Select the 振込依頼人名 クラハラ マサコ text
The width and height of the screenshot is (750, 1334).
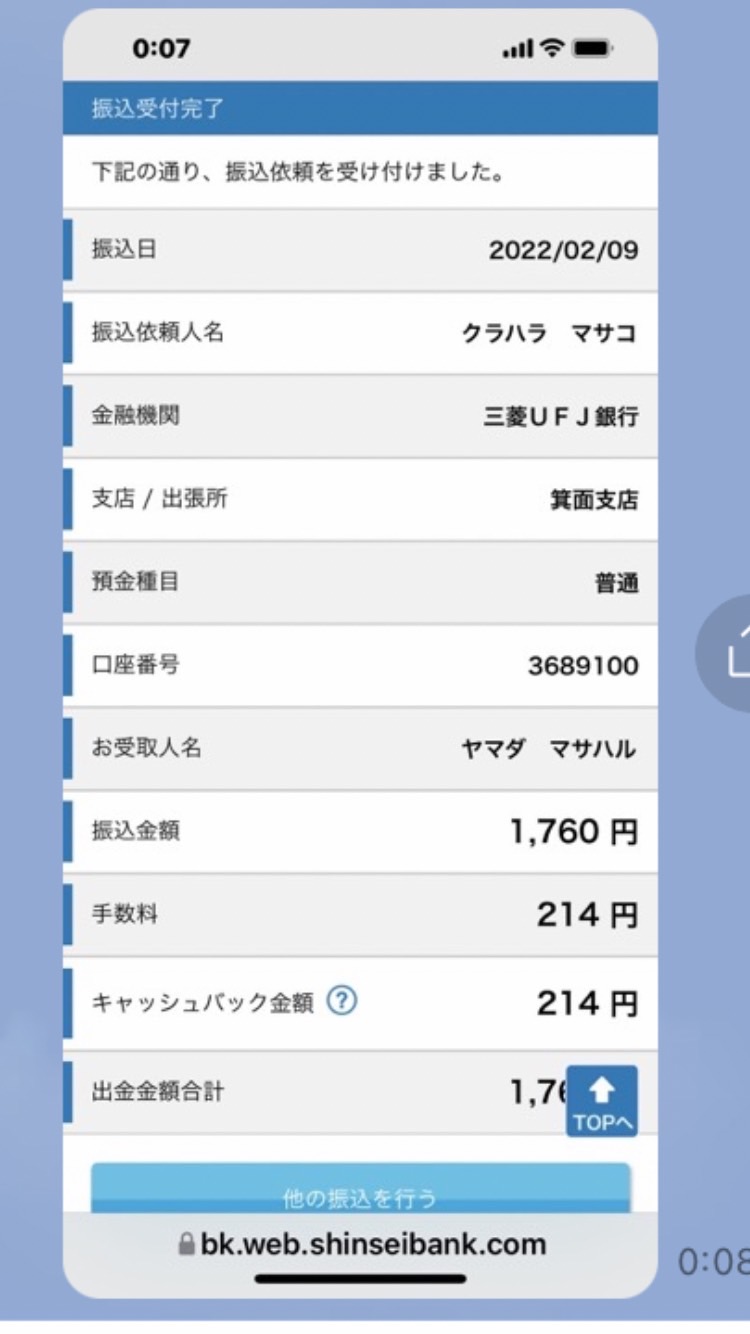pyautogui.click(x=548, y=333)
